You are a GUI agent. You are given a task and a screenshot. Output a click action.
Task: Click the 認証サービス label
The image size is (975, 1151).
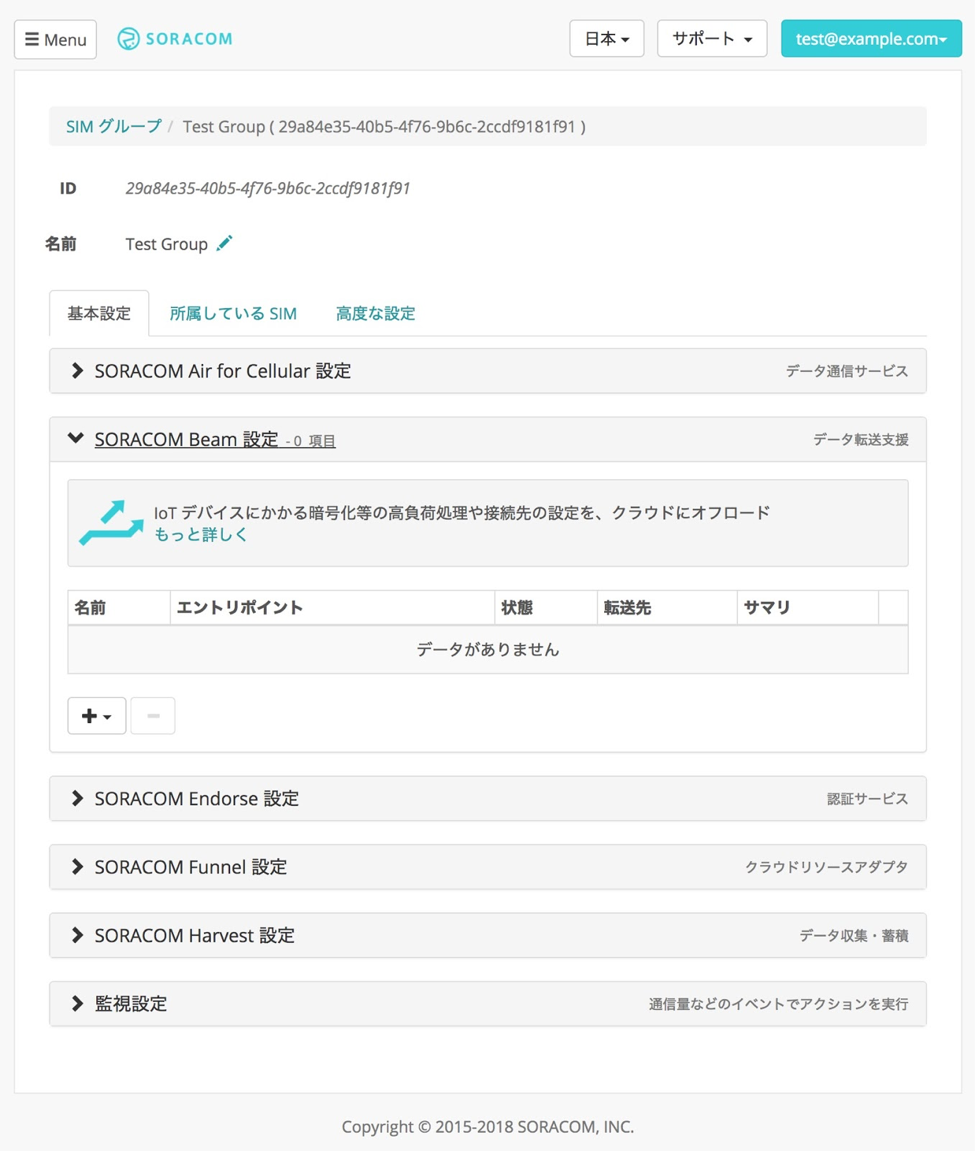click(x=868, y=799)
